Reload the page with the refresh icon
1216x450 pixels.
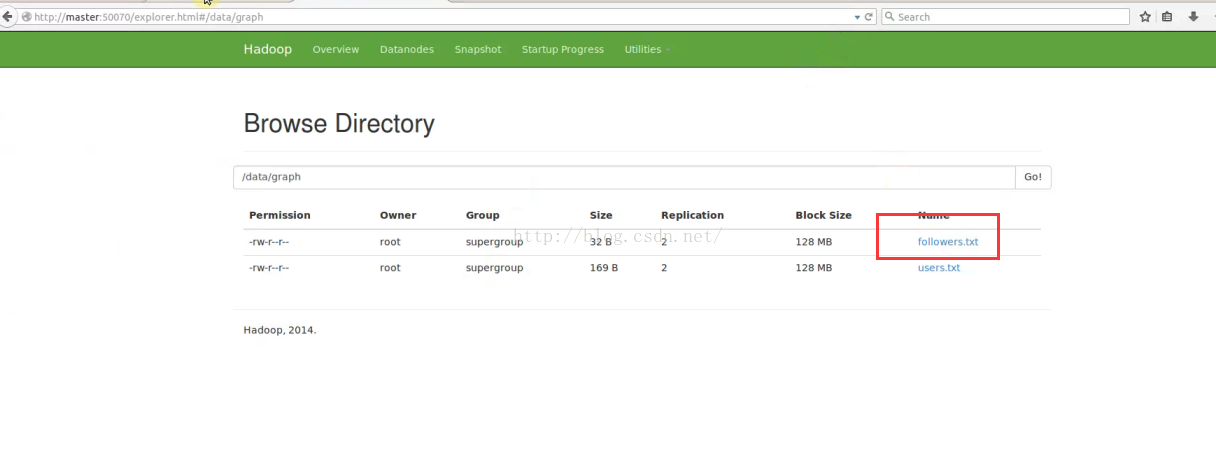869,17
